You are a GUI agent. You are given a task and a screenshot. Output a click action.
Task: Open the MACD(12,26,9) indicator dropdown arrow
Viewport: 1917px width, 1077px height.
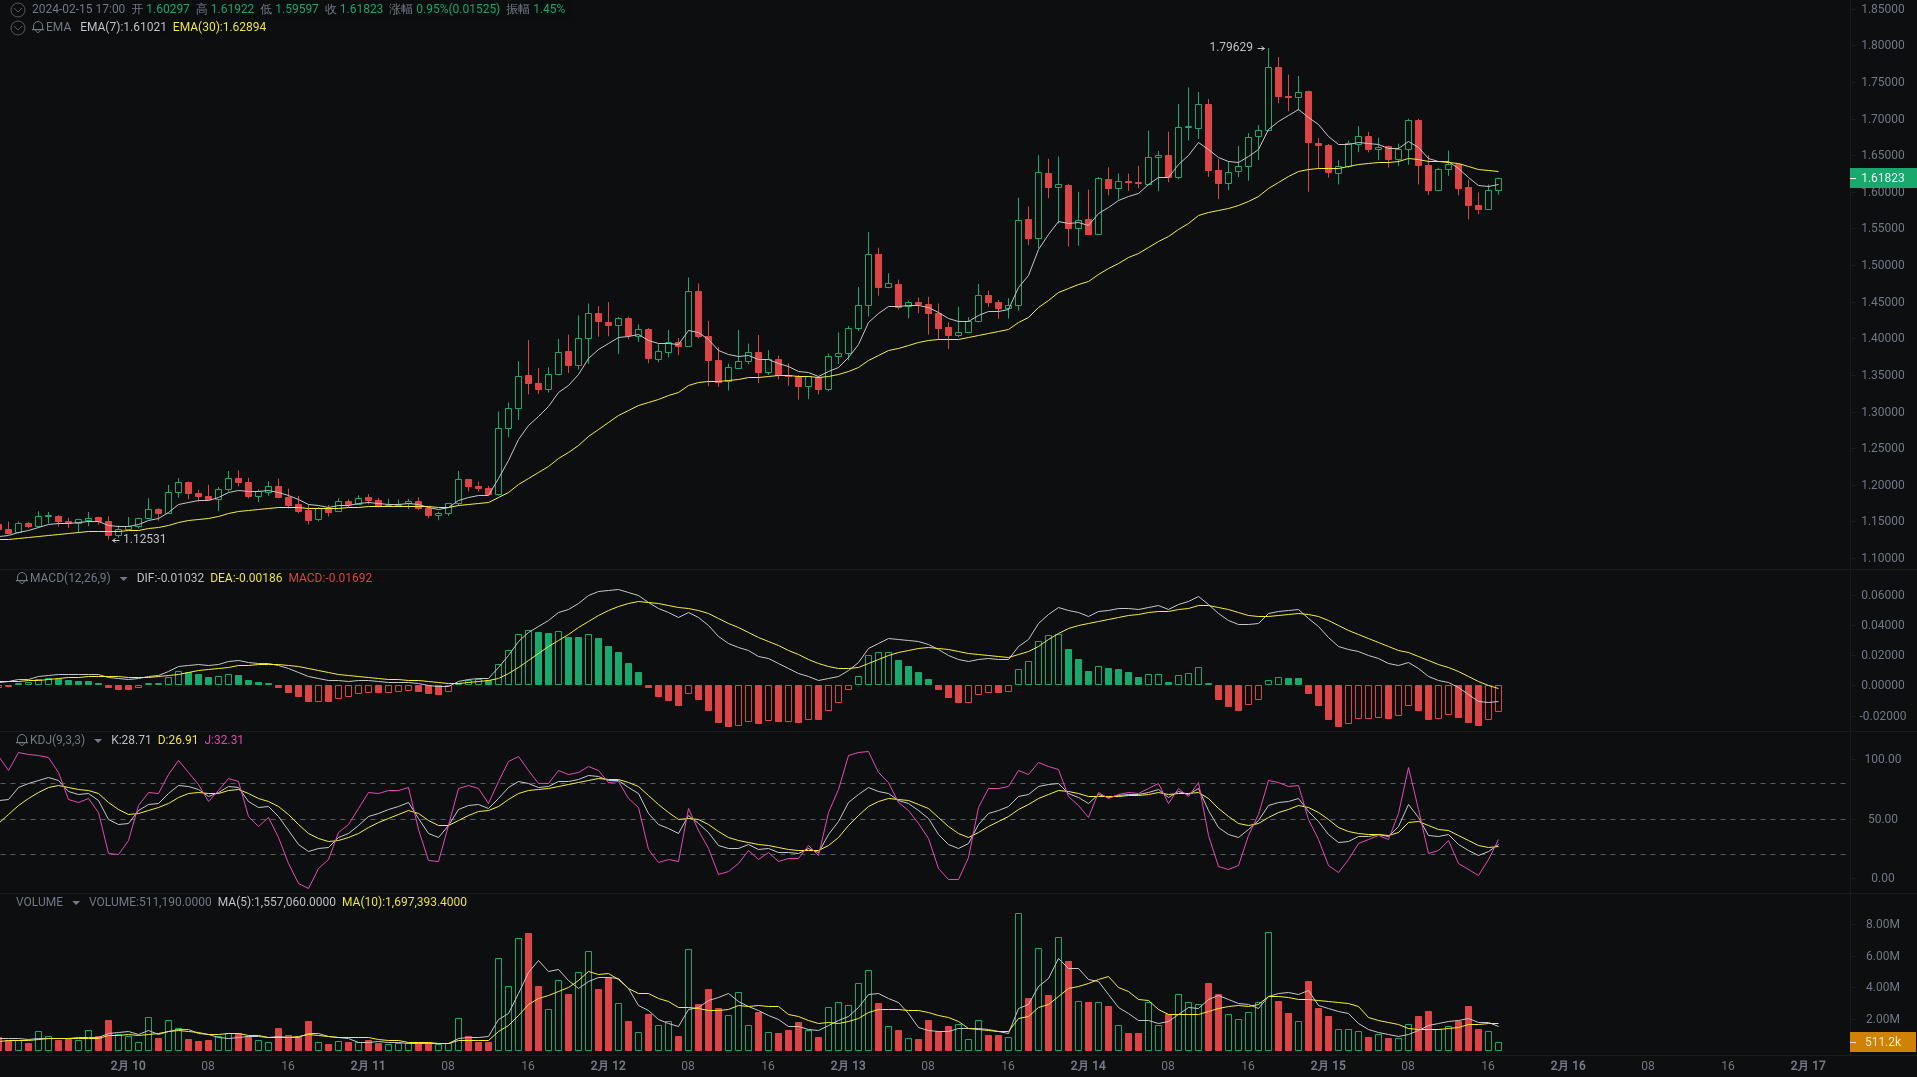click(x=123, y=579)
